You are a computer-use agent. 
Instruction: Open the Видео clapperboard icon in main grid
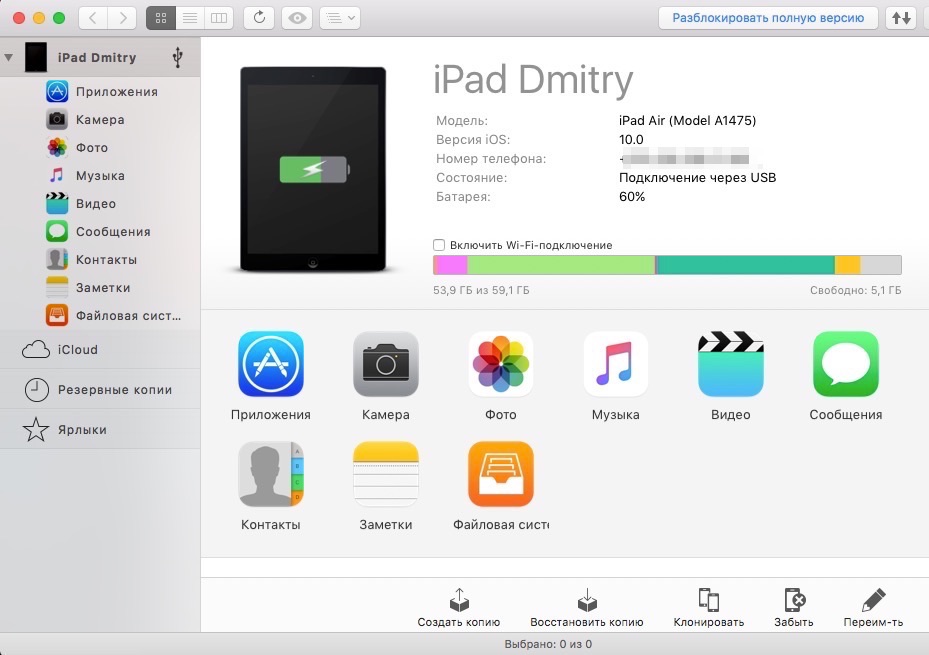[x=730, y=365]
